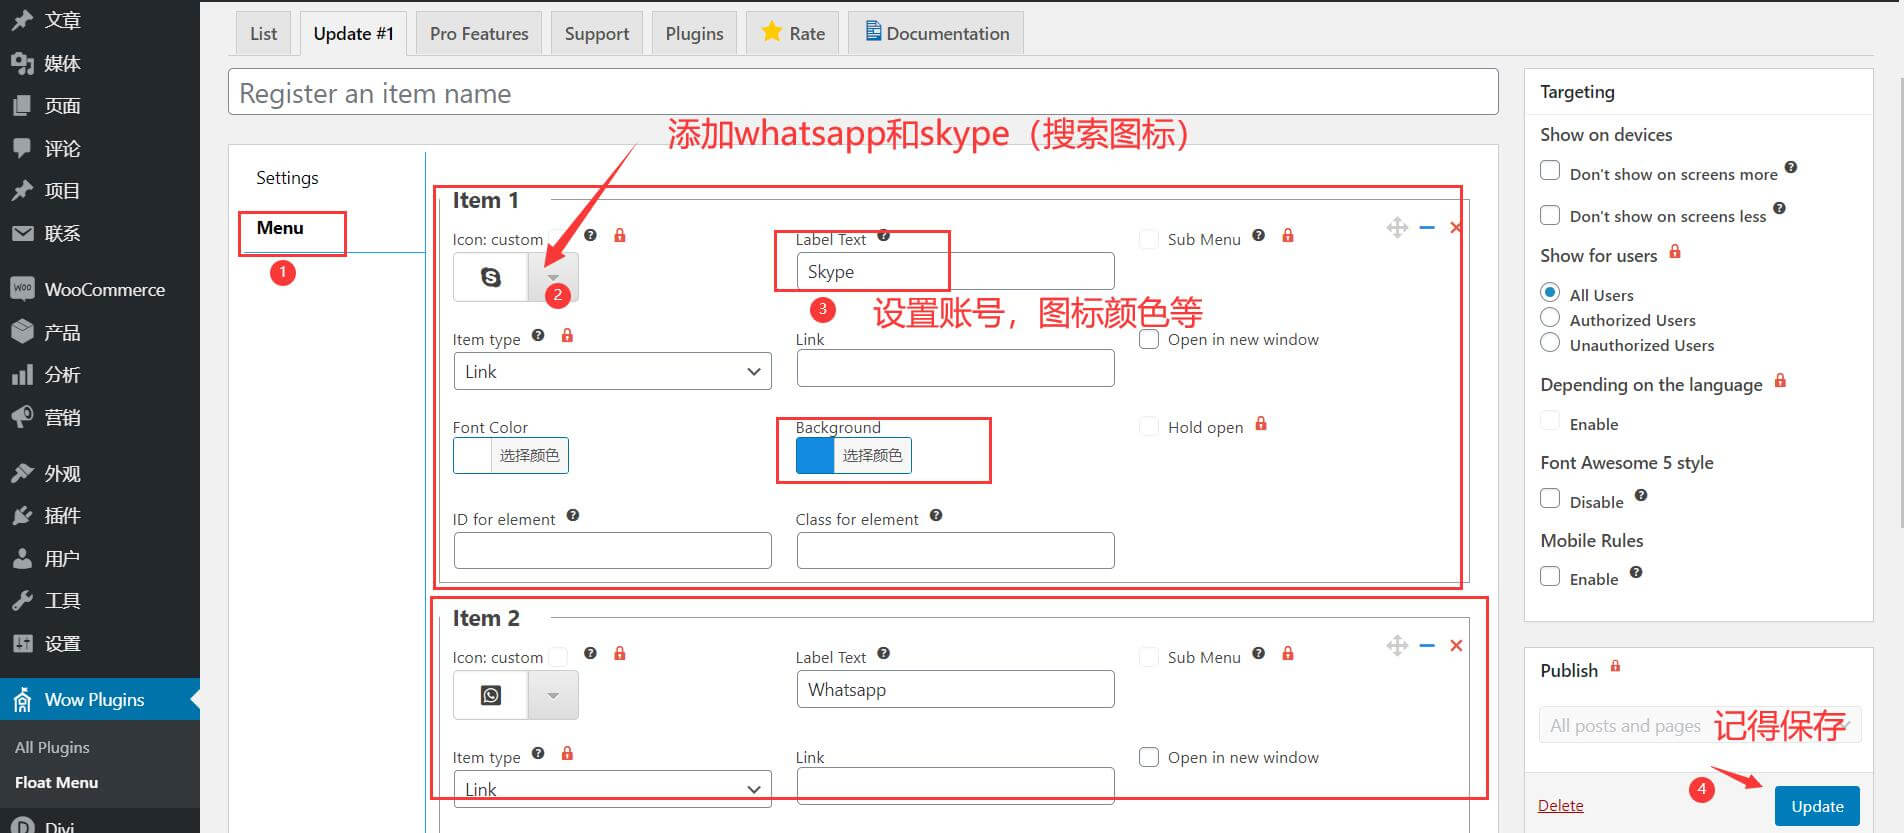
Task: Click the WhatsApp icon preview in Item 2
Action: point(490,695)
